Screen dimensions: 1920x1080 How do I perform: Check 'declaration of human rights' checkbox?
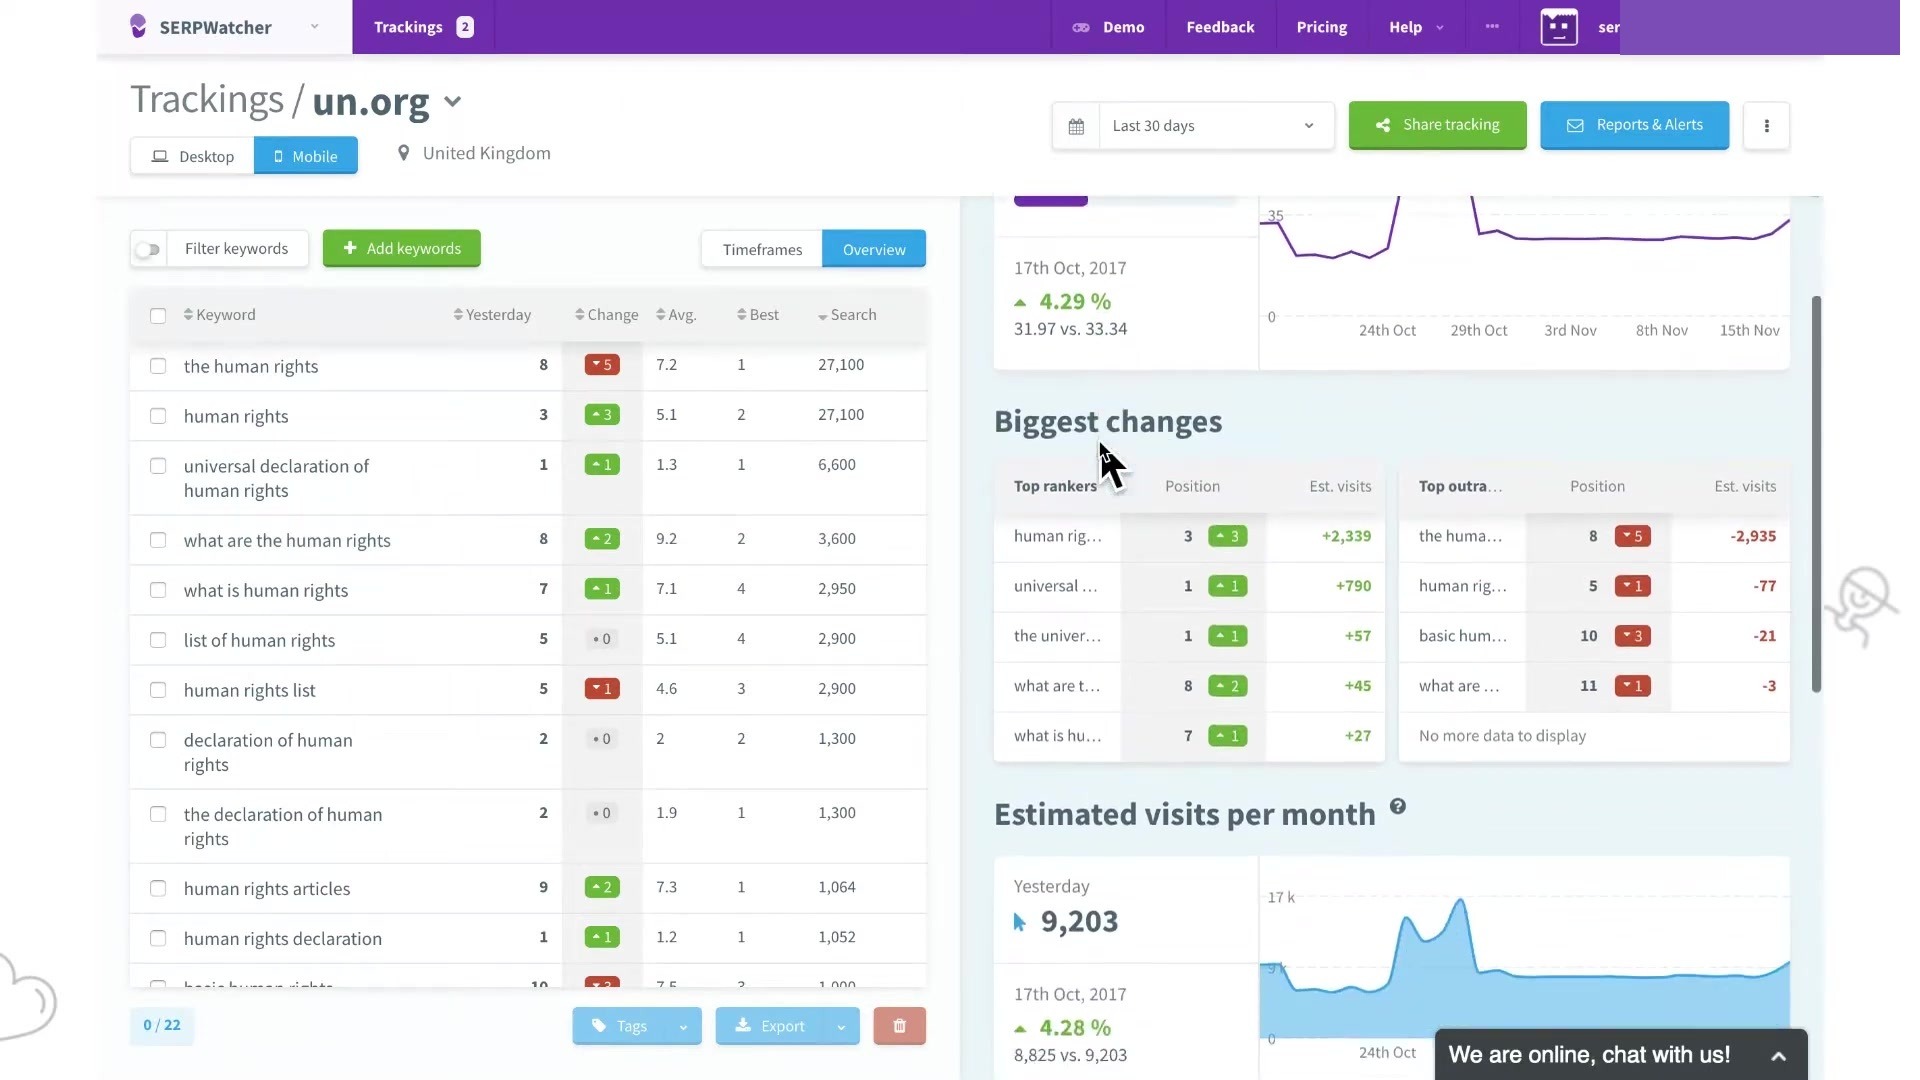158,740
